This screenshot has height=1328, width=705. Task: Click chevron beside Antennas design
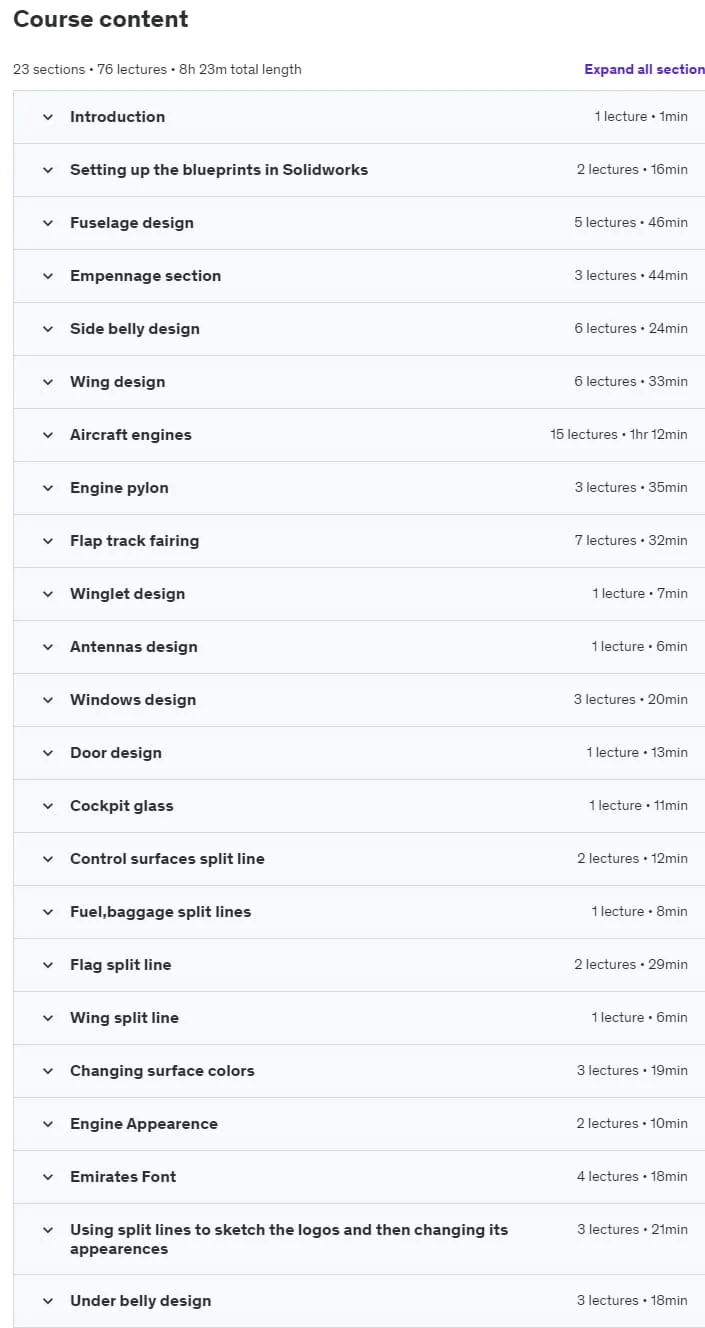[x=47, y=647]
